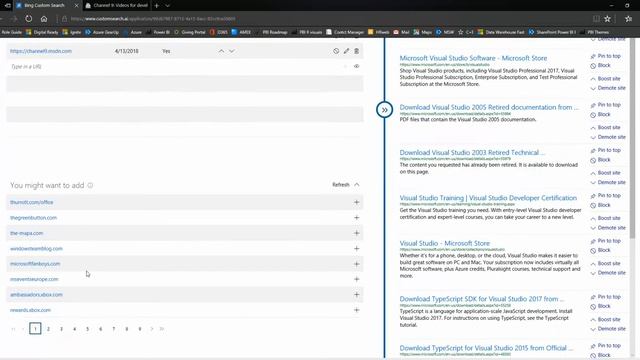Pin Visual Studio 2003 Retired Technical to top
Viewport: 640px width, 360px height.
coord(605,150)
